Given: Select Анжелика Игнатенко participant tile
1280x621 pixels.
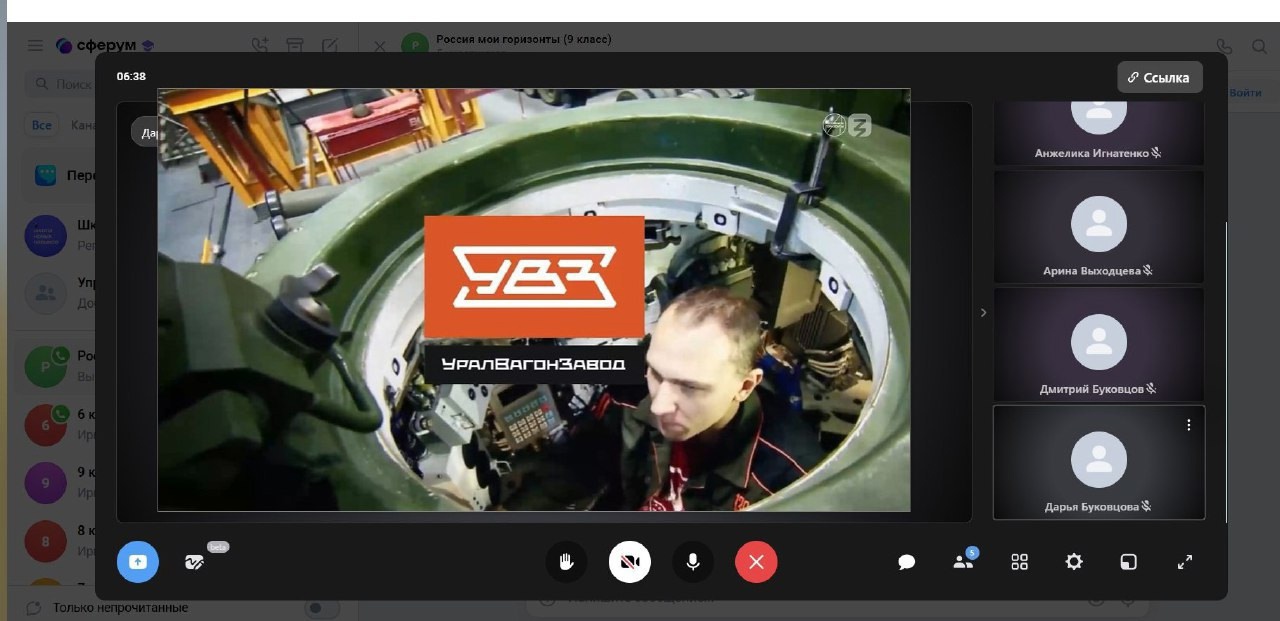Looking at the screenshot, I should pyautogui.click(x=1099, y=132).
